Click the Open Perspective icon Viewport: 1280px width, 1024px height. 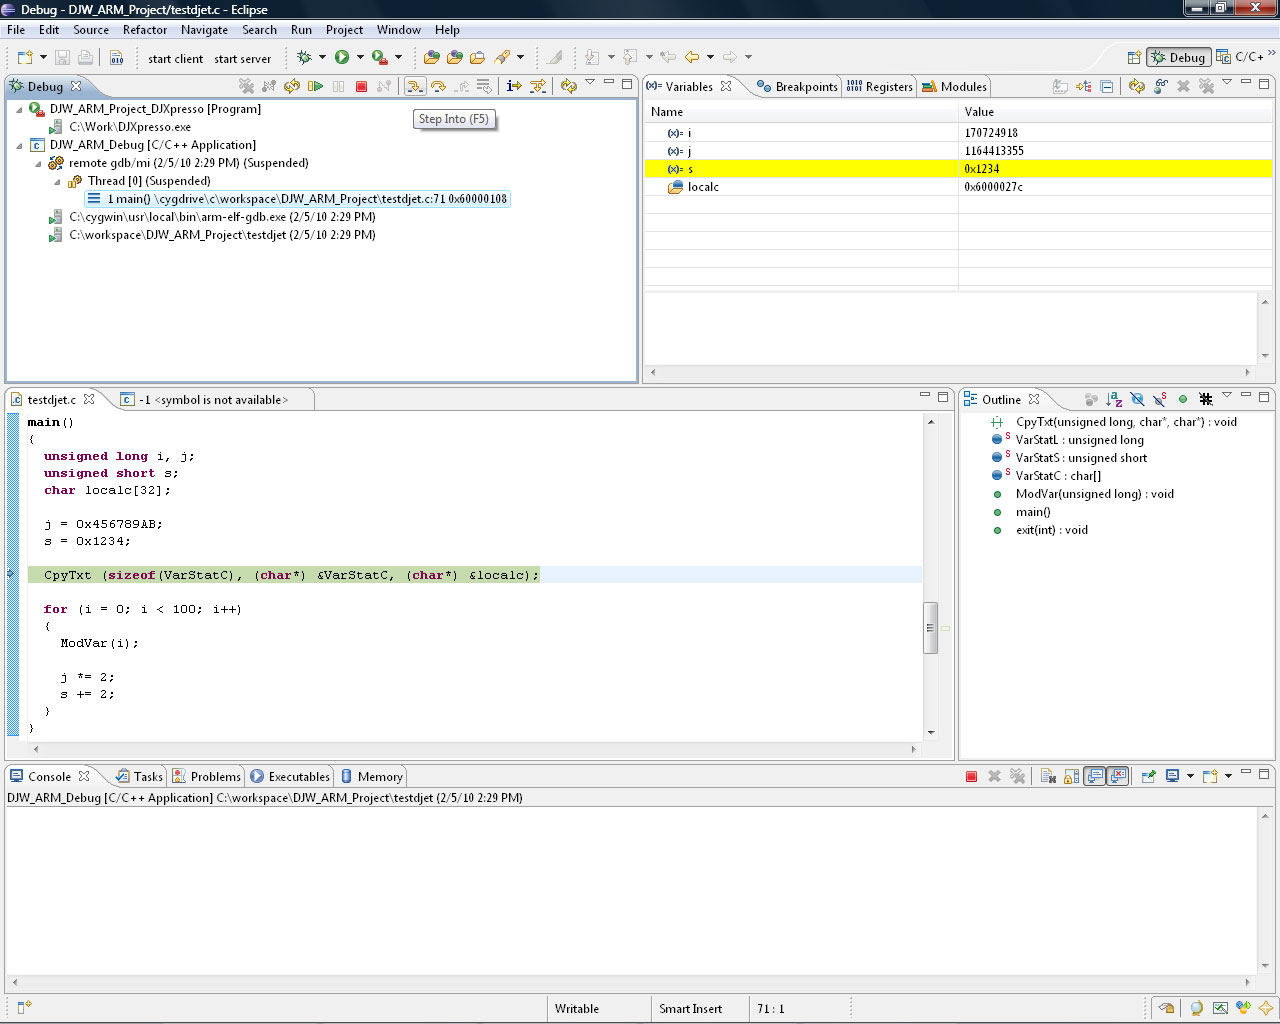(x=1134, y=58)
